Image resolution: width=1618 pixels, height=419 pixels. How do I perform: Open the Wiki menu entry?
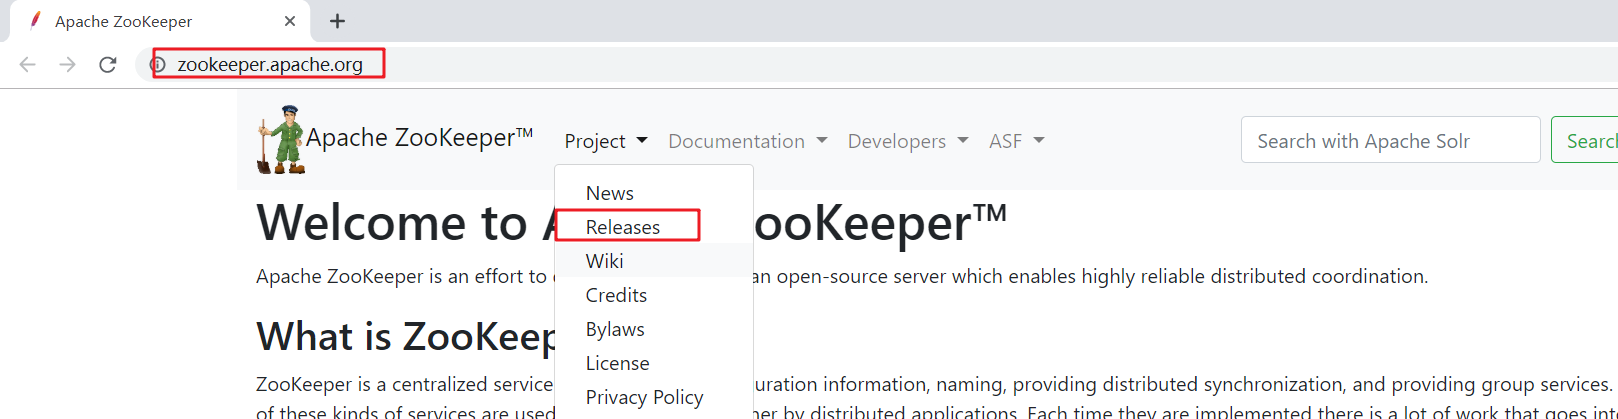[x=604, y=261]
